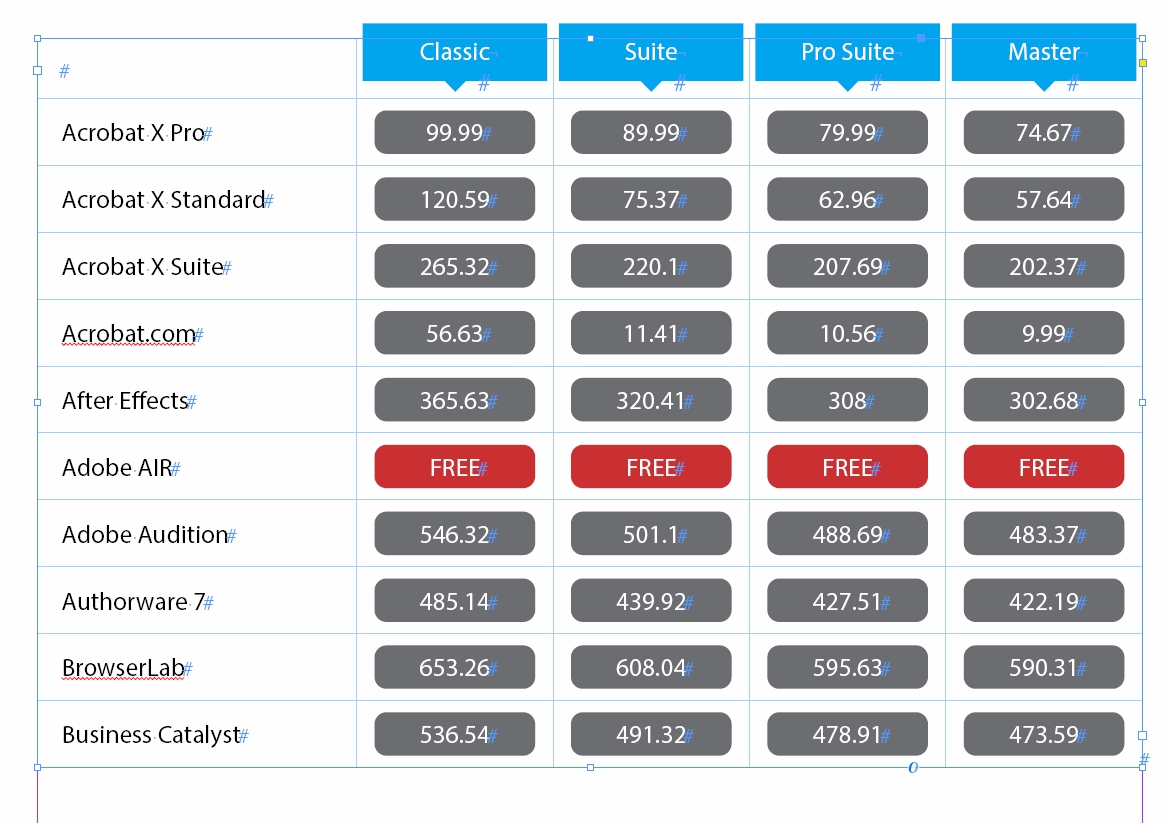The width and height of the screenshot is (1170, 823).
Task: Place cursor in Business Catalyst text
Action: pos(150,735)
